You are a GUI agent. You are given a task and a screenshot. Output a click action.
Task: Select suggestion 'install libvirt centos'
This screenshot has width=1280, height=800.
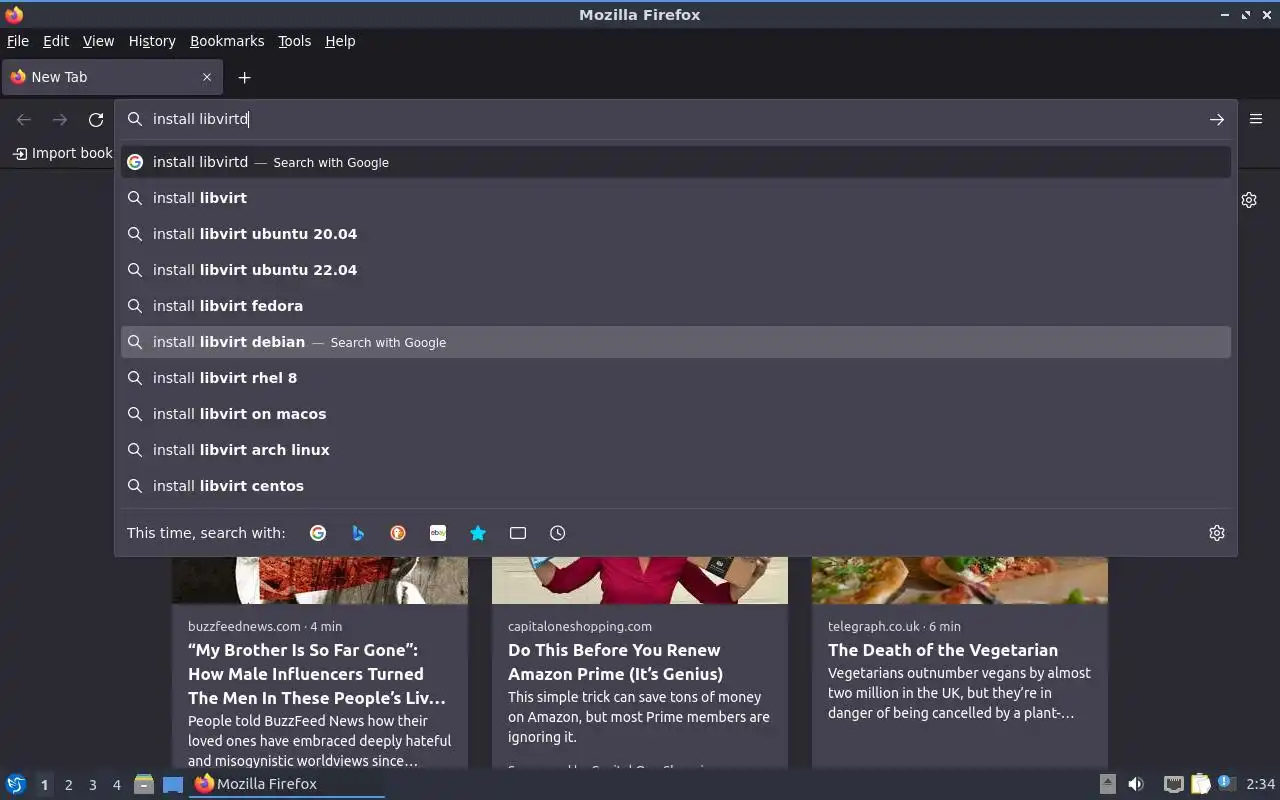[676, 486]
